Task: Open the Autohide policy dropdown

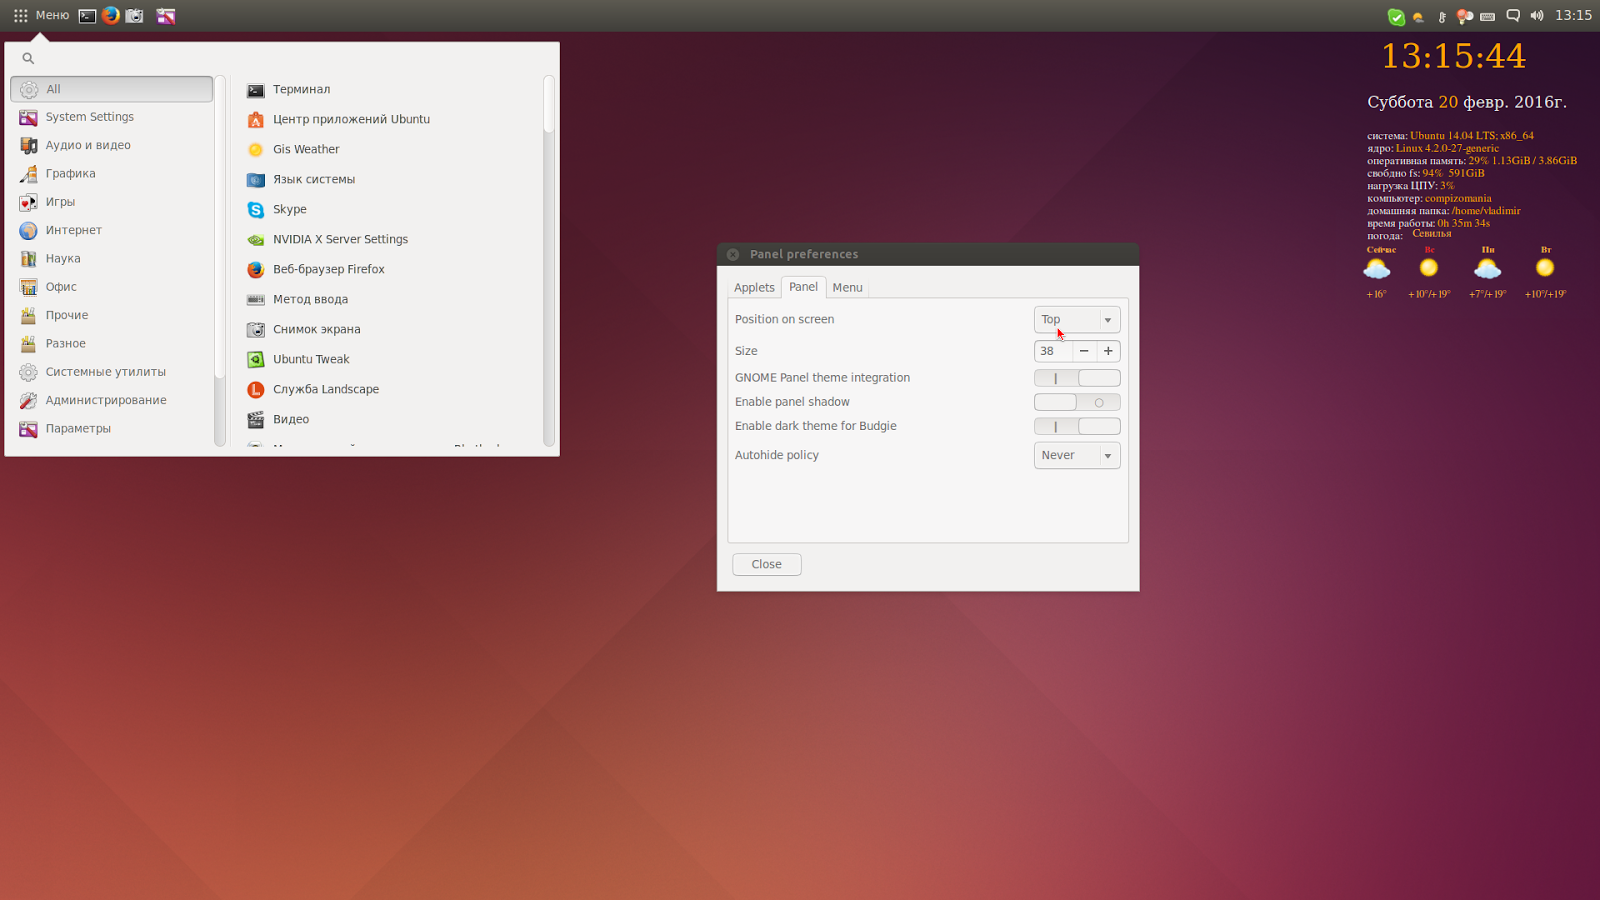Action: click(x=1077, y=455)
